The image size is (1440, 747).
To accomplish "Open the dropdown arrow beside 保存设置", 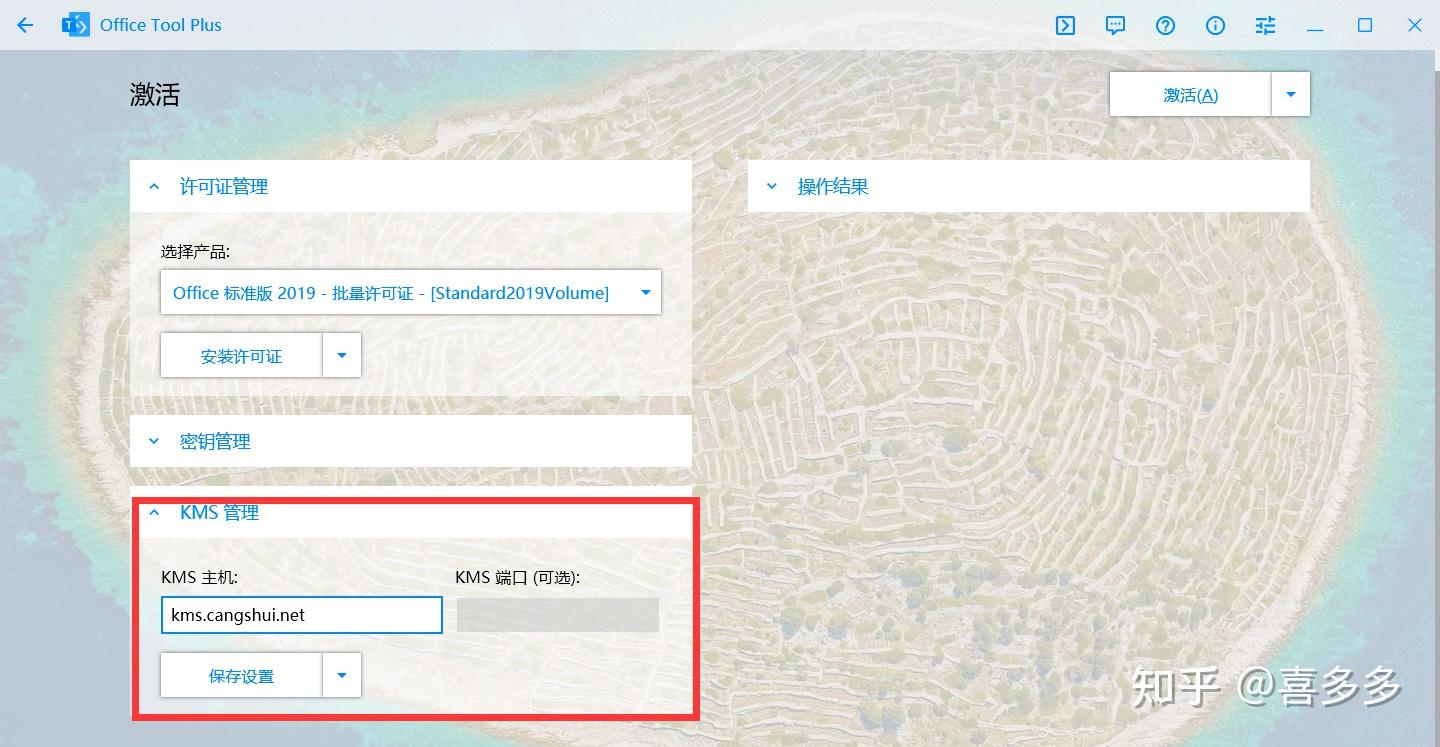I will tap(342, 676).
